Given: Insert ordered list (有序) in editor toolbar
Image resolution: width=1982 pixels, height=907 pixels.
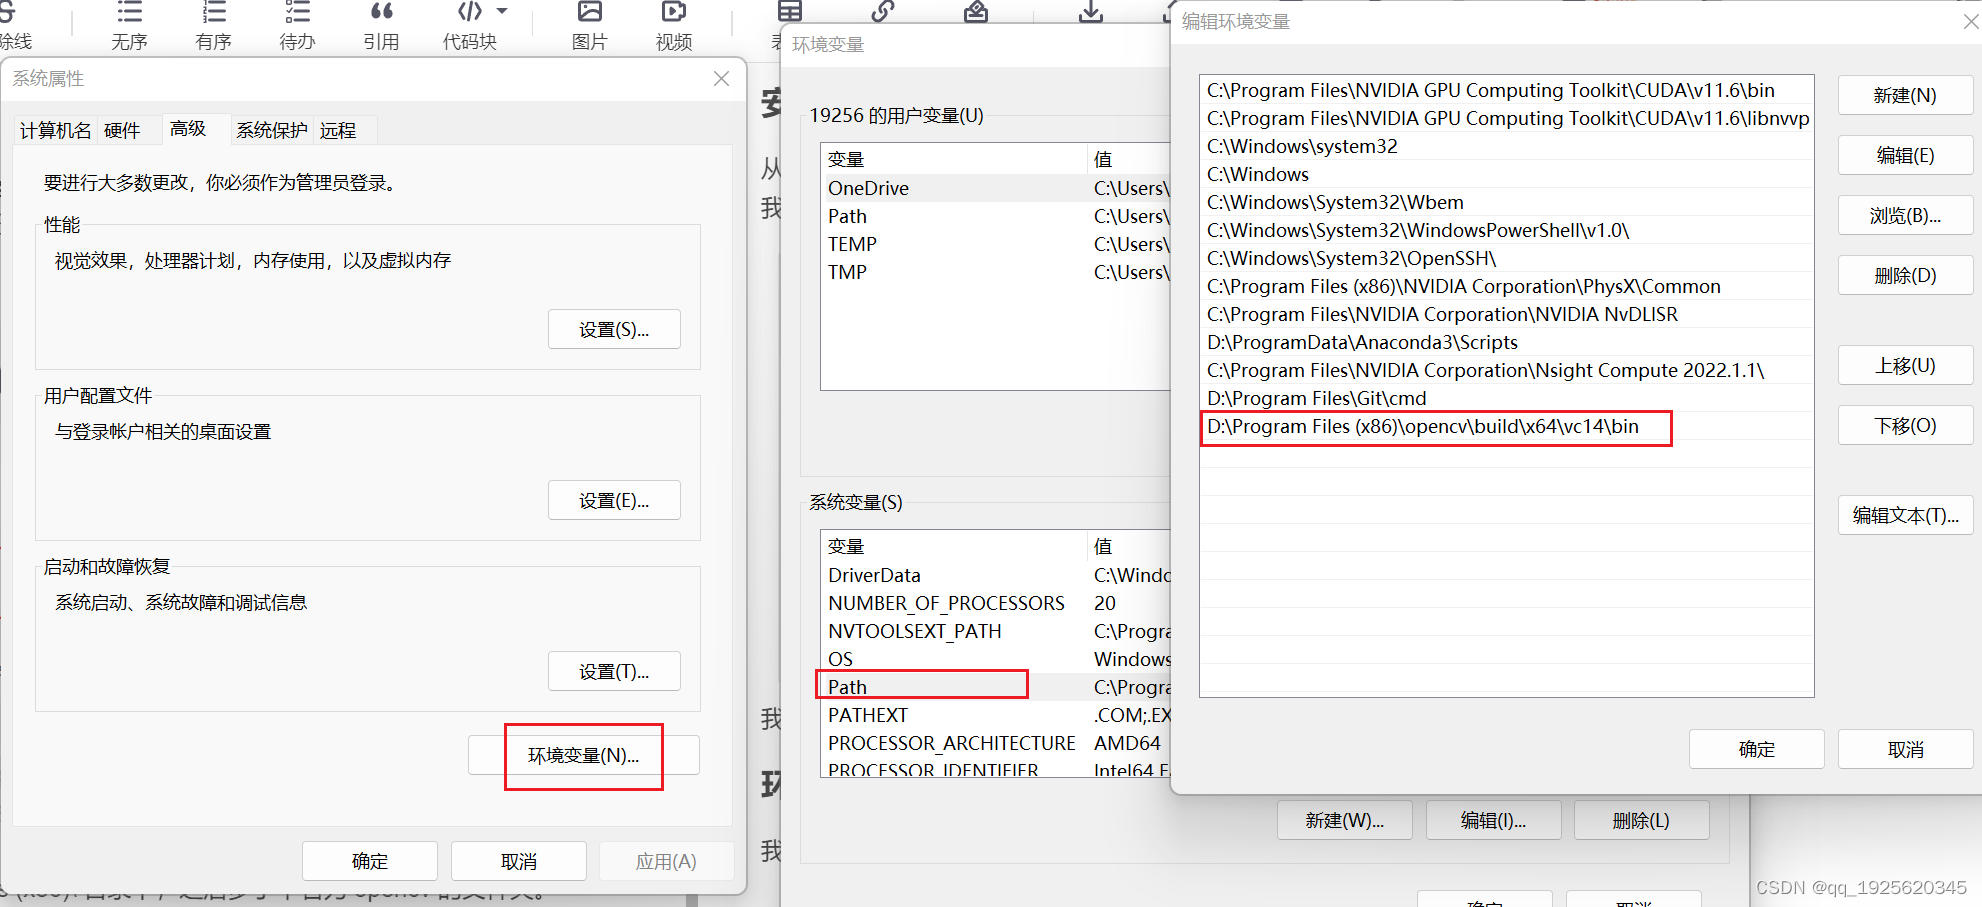Looking at the screenshot, I should click(213, 26).
